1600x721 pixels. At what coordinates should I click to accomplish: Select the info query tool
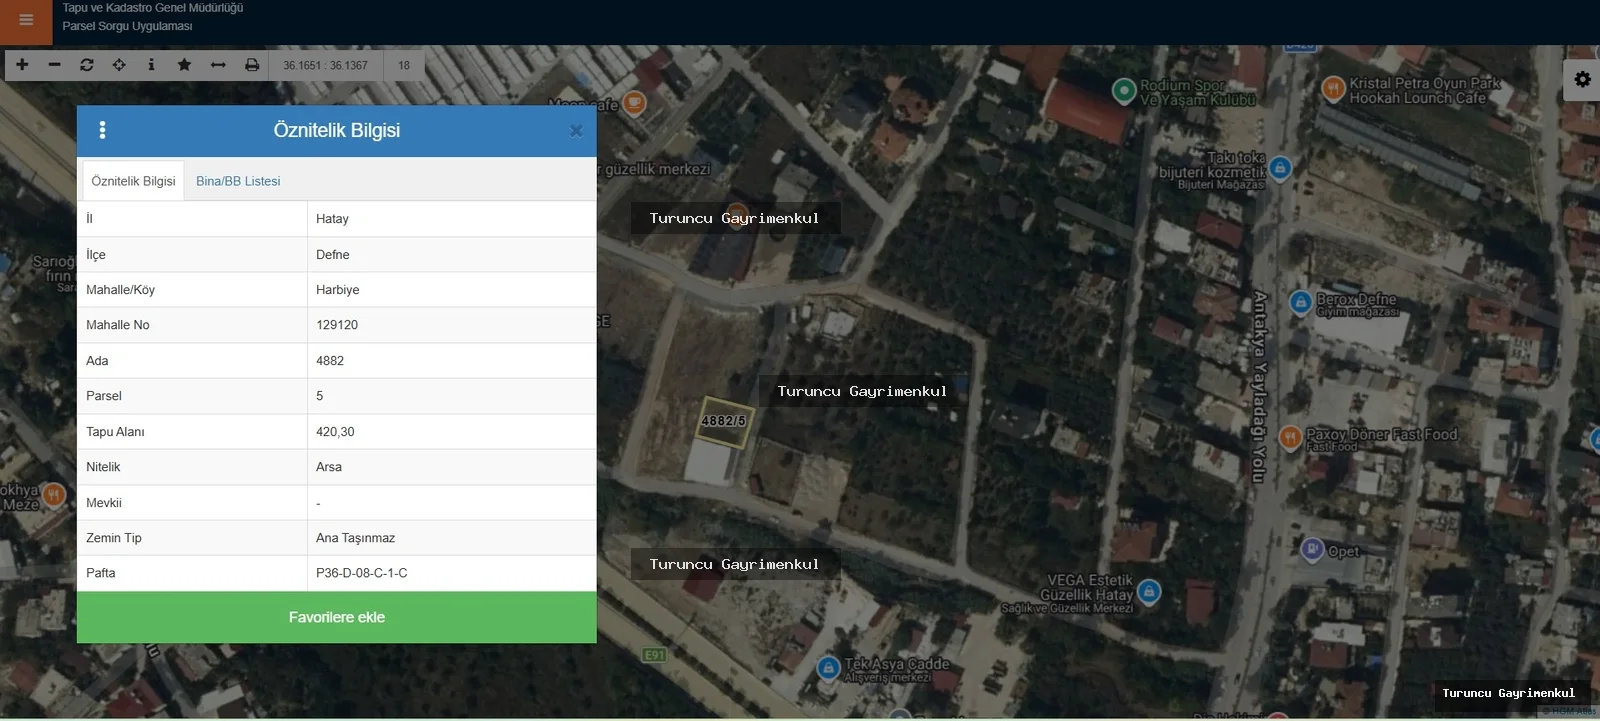tap(151, 65)
